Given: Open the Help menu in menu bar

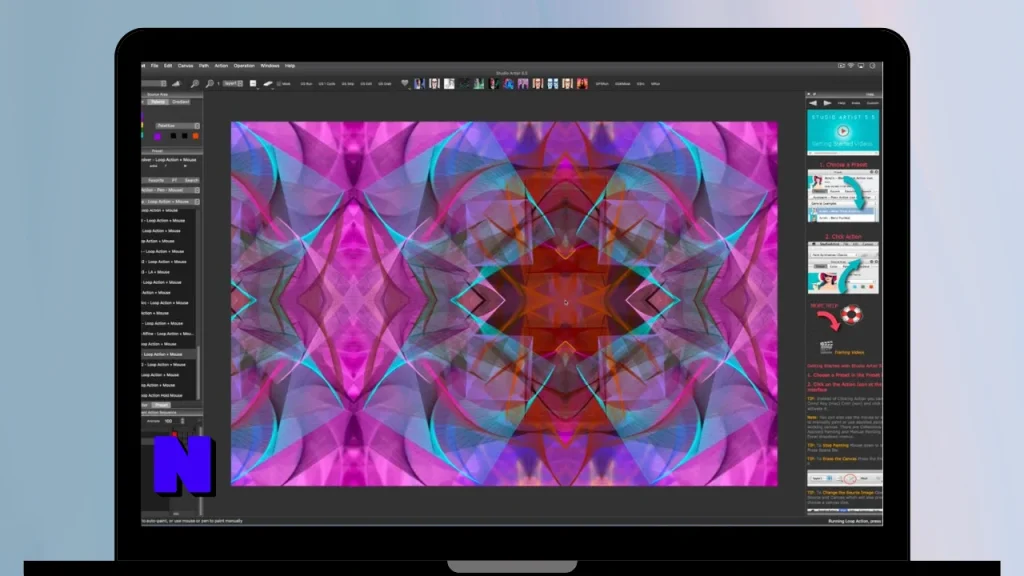Looking at the screenshot, I should tap(290, 66).
